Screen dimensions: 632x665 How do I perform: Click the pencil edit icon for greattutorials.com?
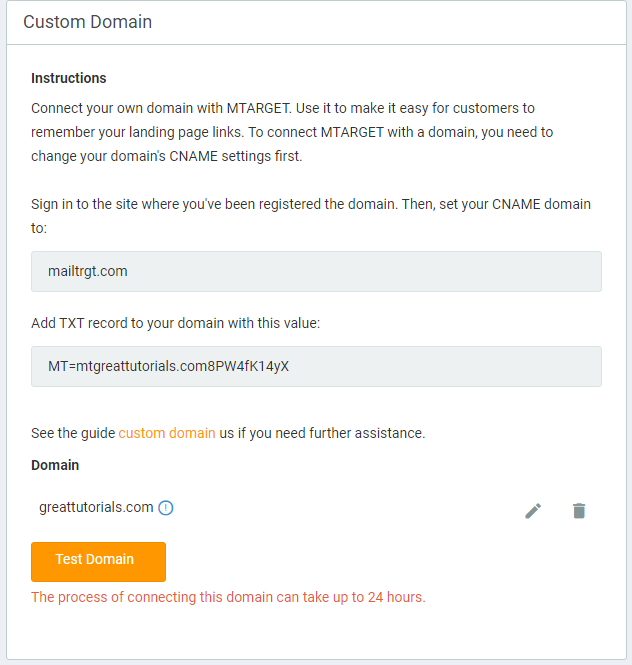pos(533,511)
